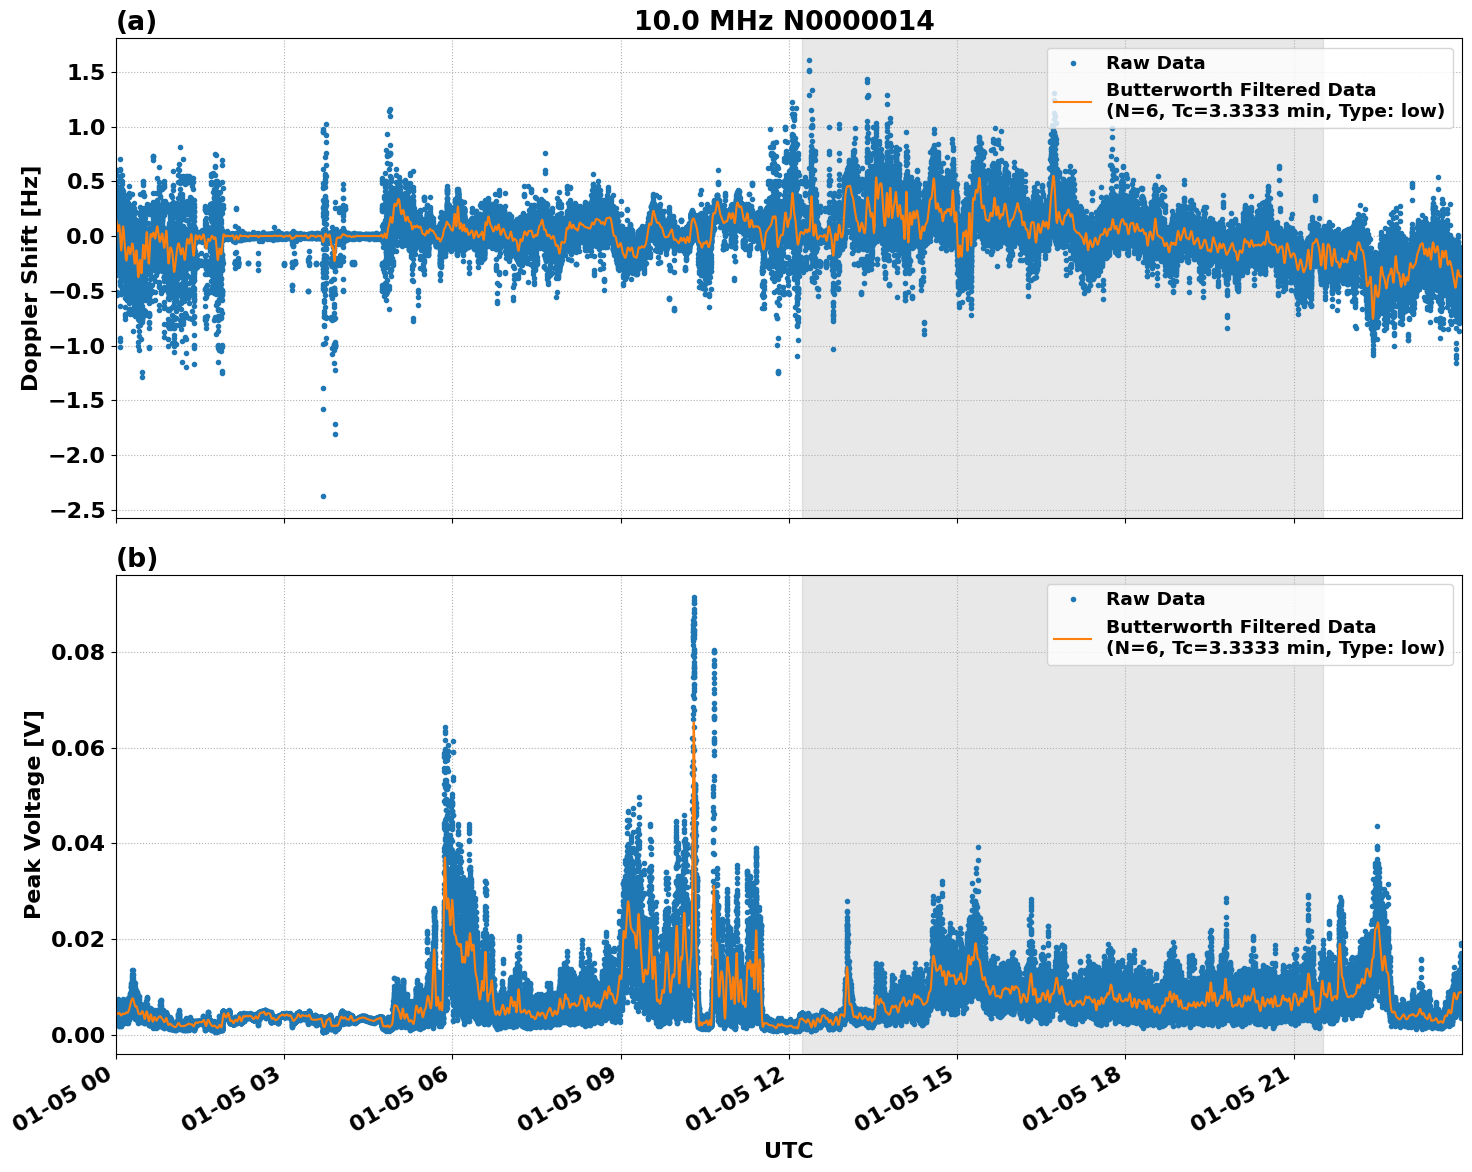The width and height of the screenshot is (1472, 1172).
Task: Click the panel label (b) marker
Action: pos(136,556)
